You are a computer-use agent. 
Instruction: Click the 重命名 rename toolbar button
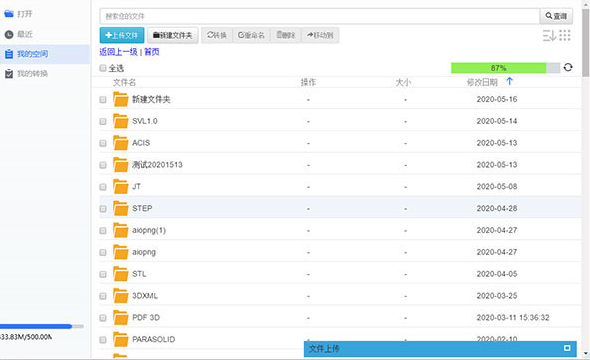pos(251,35)
